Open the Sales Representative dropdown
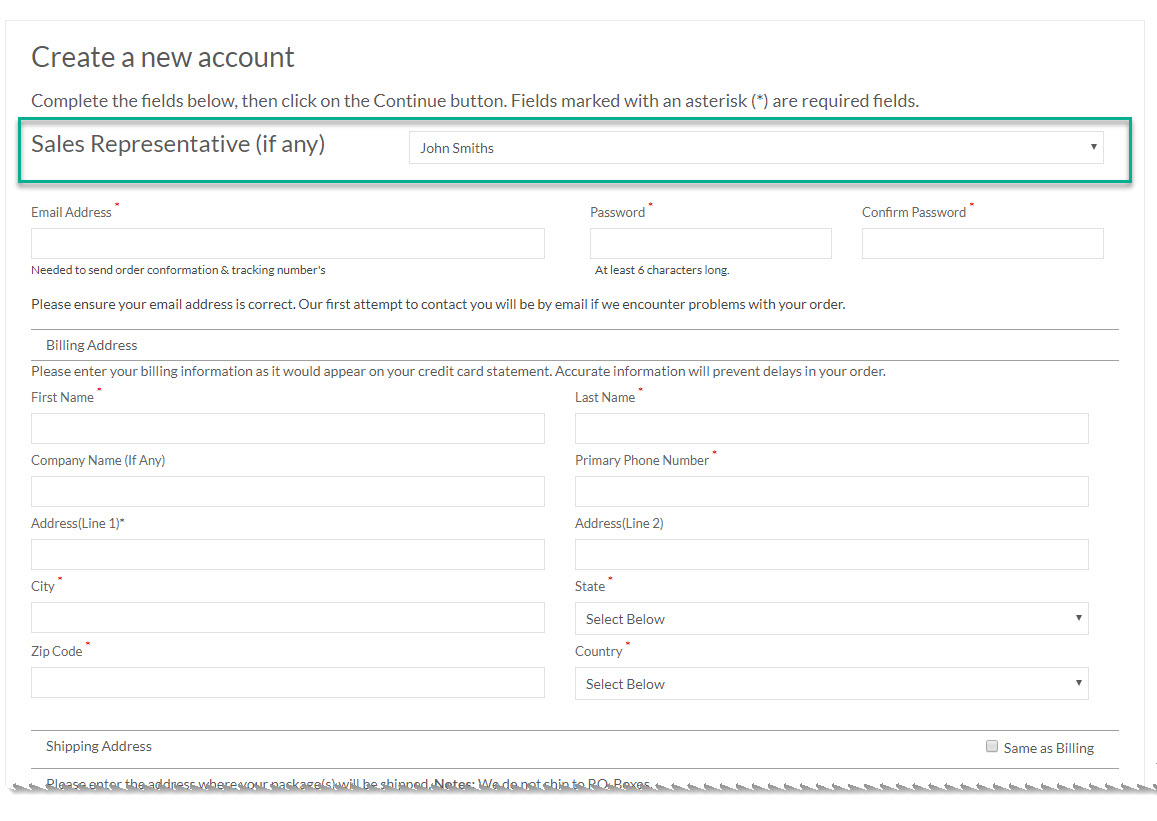Screen dimensions: 1157x821 (755, 148)
